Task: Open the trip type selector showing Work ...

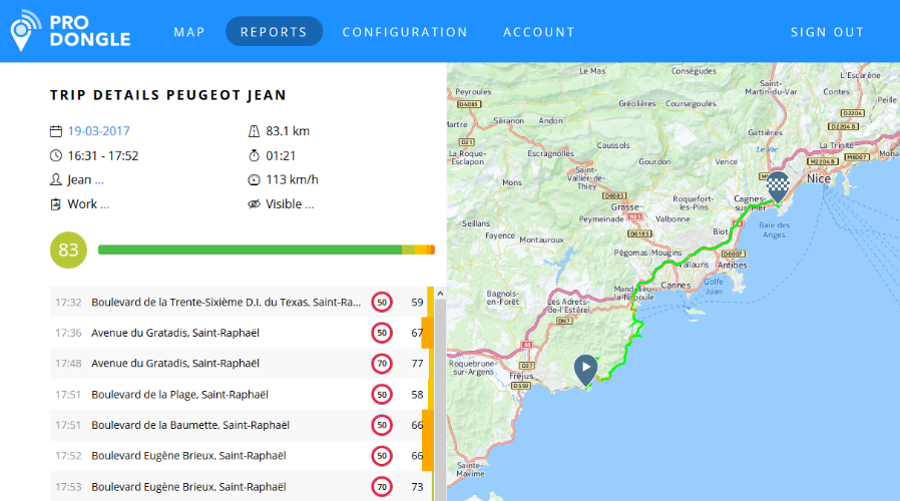Action: pos(88,204)
